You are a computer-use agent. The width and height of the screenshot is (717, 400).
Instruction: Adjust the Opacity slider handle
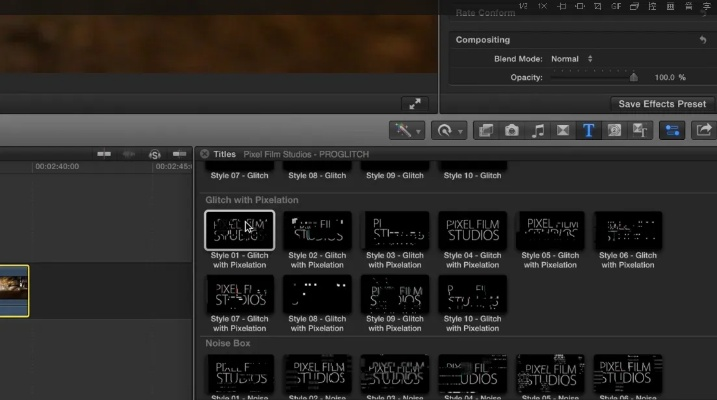click(x=633, y=77)
